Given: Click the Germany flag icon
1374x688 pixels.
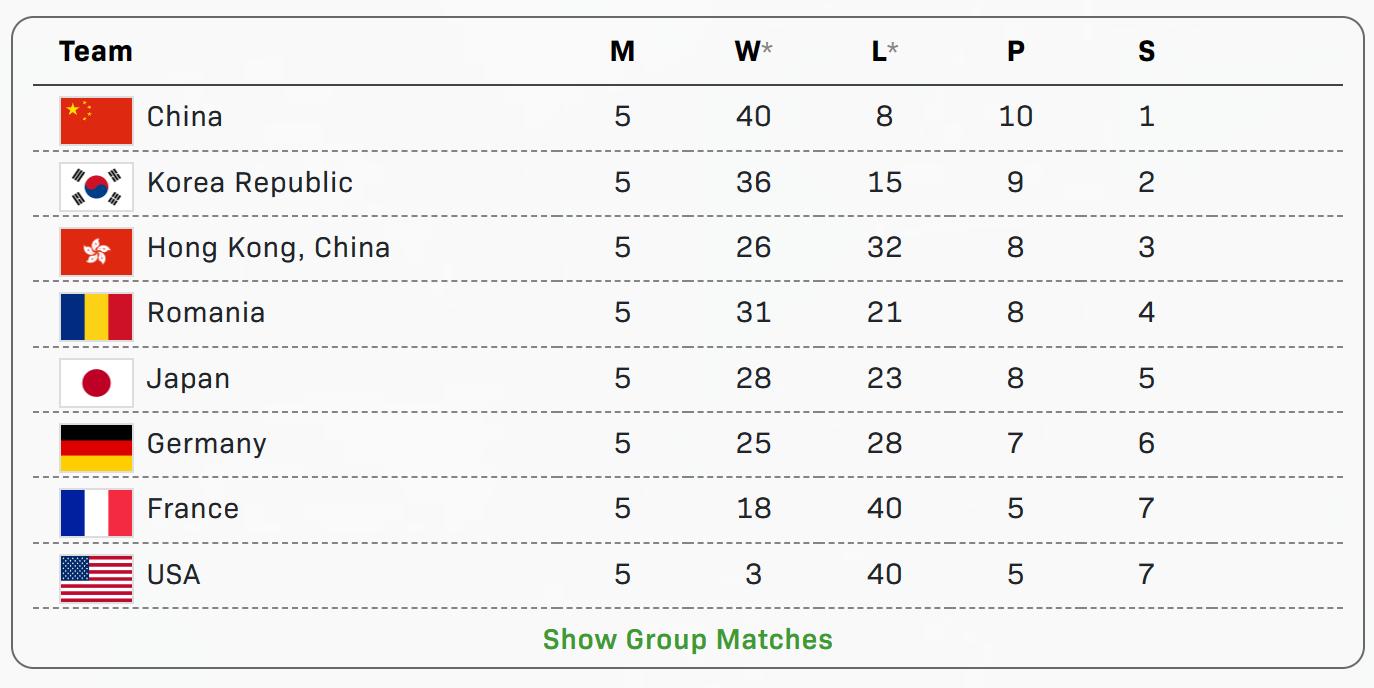Looking at the screenshot, I should pos(96,448).
